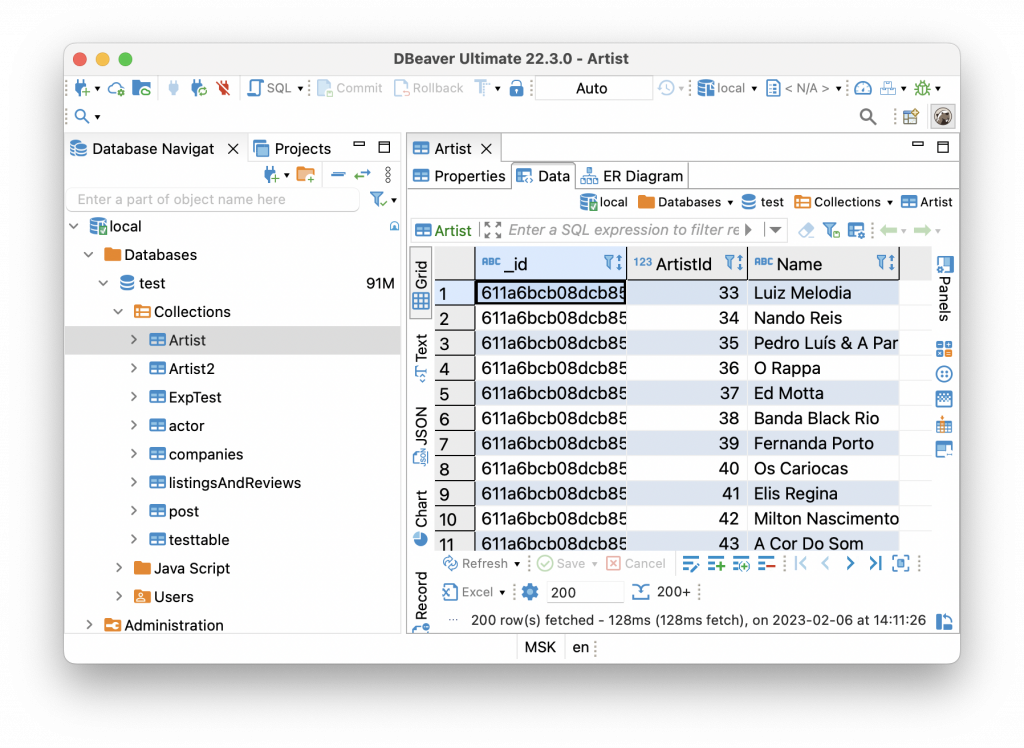Click the New Database Connection plug icon
The height and width of the screenshot is (748, 1024).
[x=82, y=88]
